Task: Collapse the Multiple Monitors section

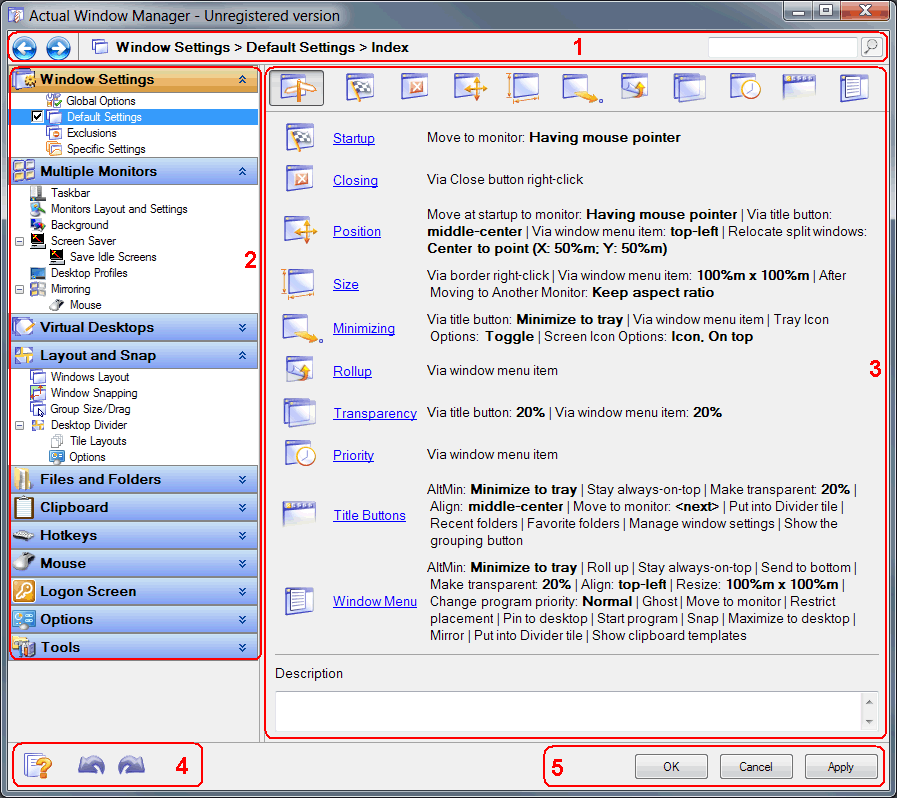Action: (x=243, y=172)
